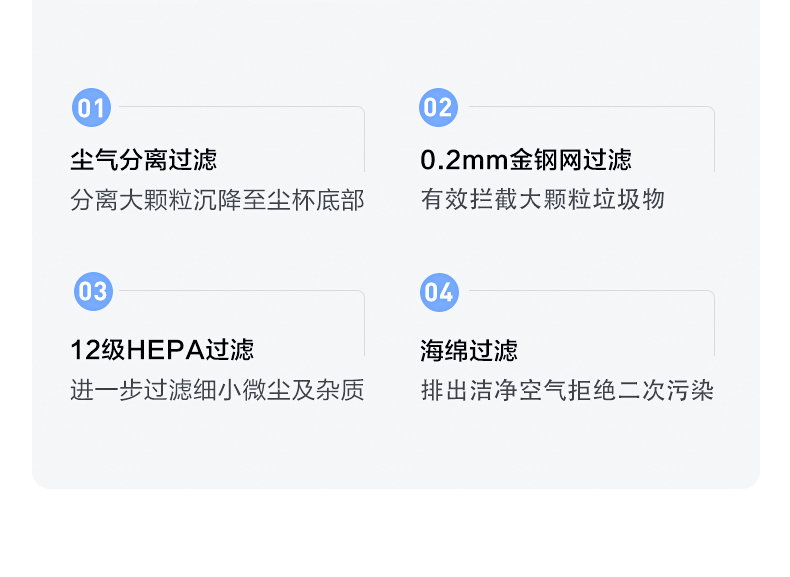Click the bracket line beside badge 03

pyautogui.click(x=240, y=291)
